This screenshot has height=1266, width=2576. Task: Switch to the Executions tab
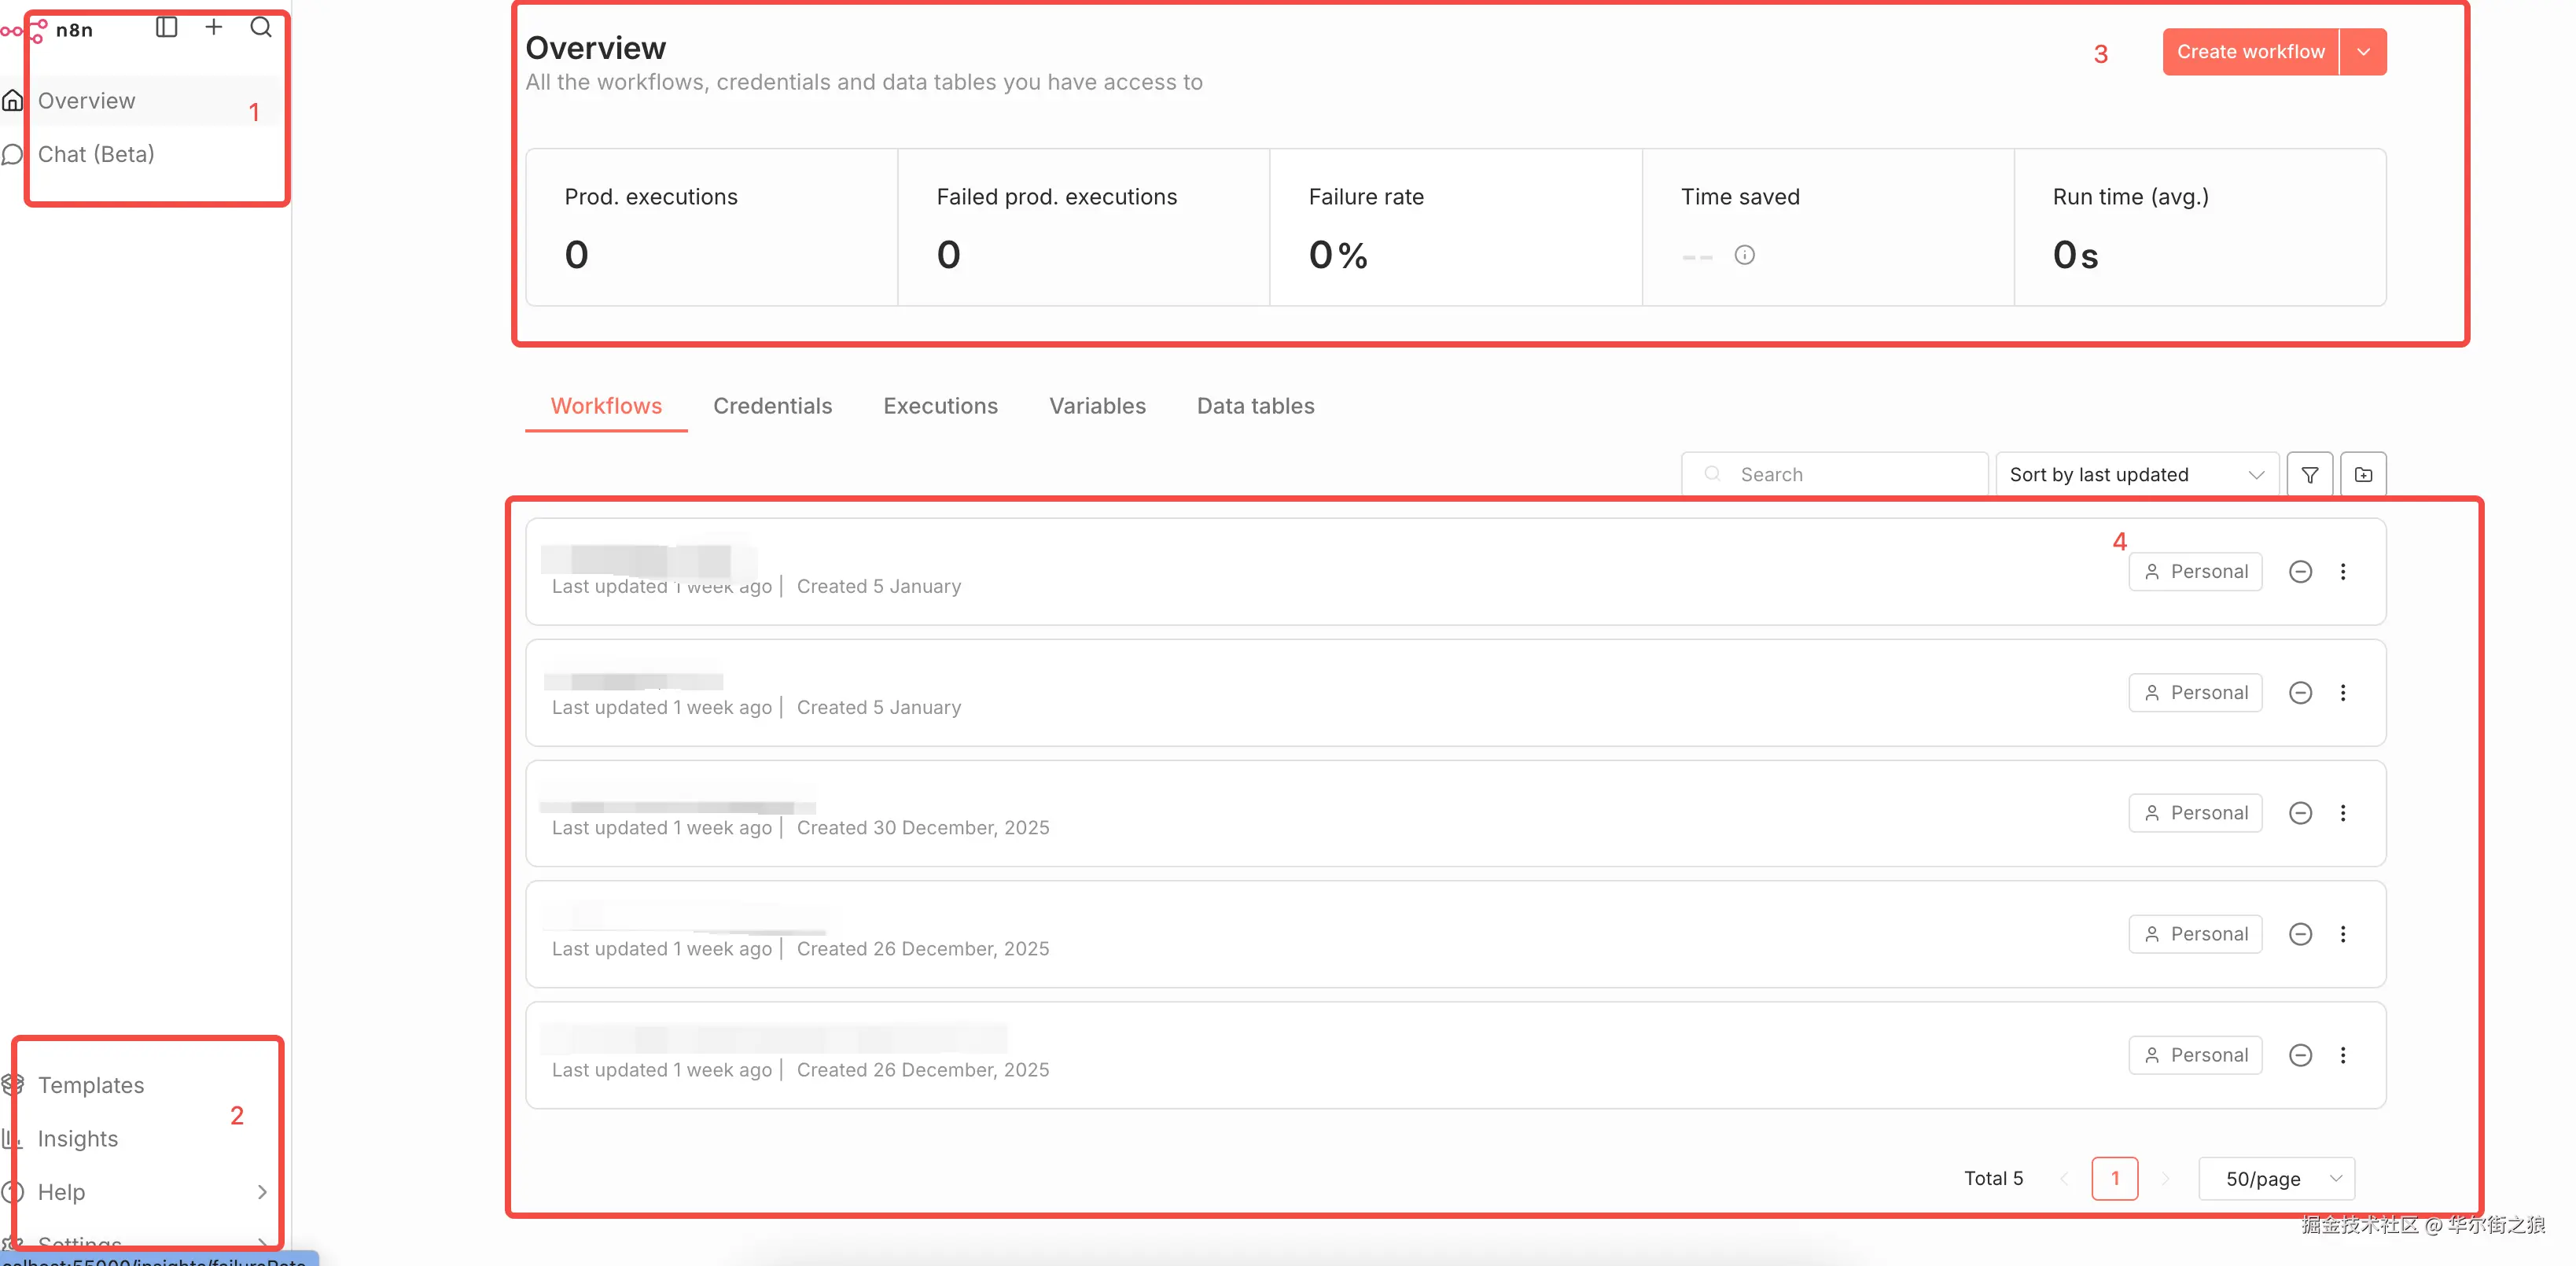click(x=940, y=406)
